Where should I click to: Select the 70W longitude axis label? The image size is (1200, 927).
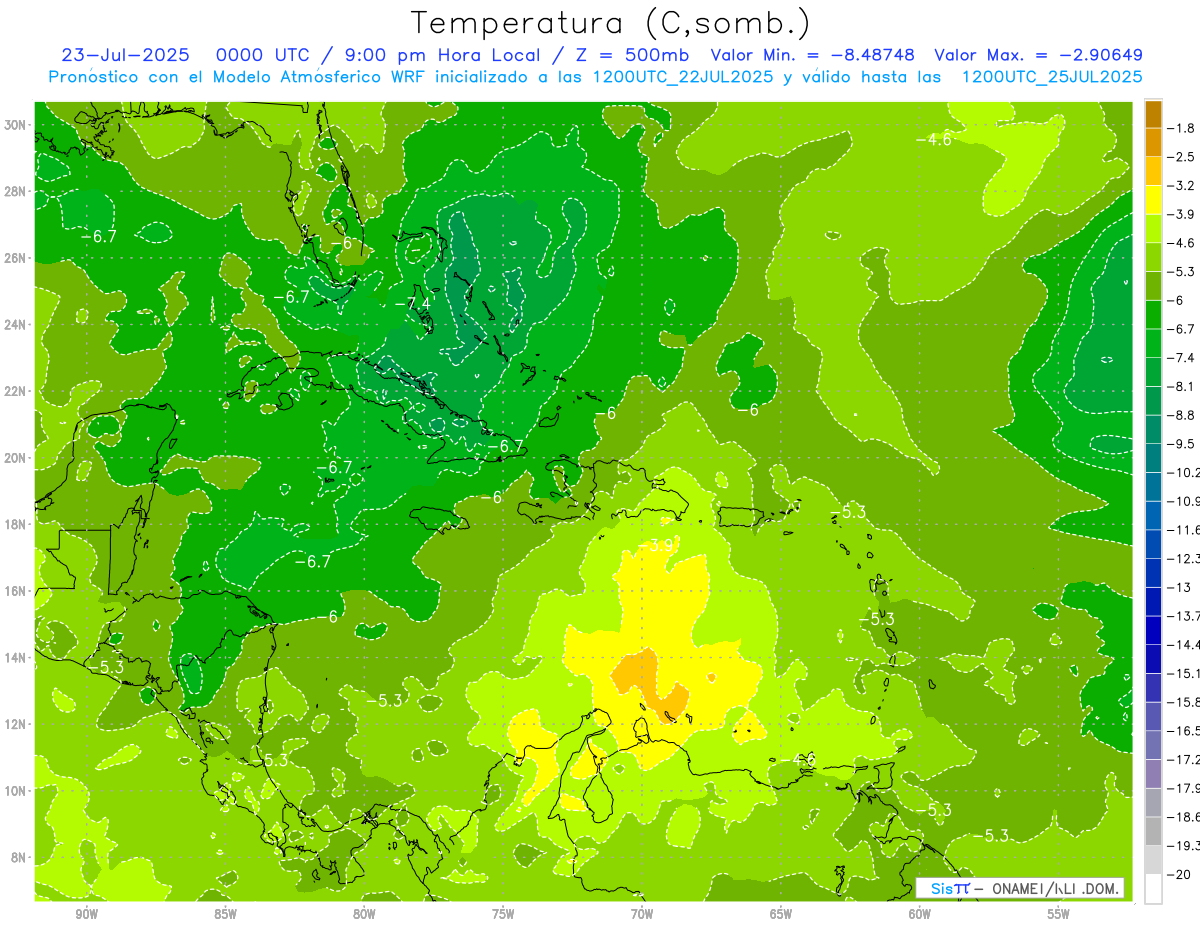tap(642, 914)
